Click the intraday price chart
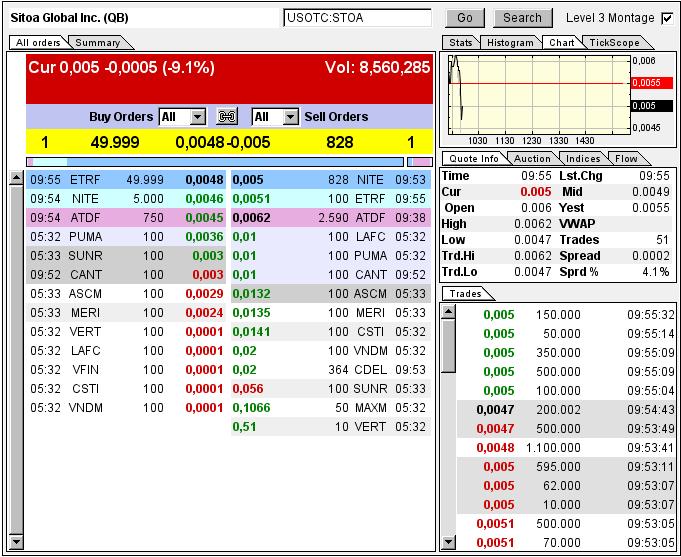This screenshot has width=681, height=557. (539, 94)
